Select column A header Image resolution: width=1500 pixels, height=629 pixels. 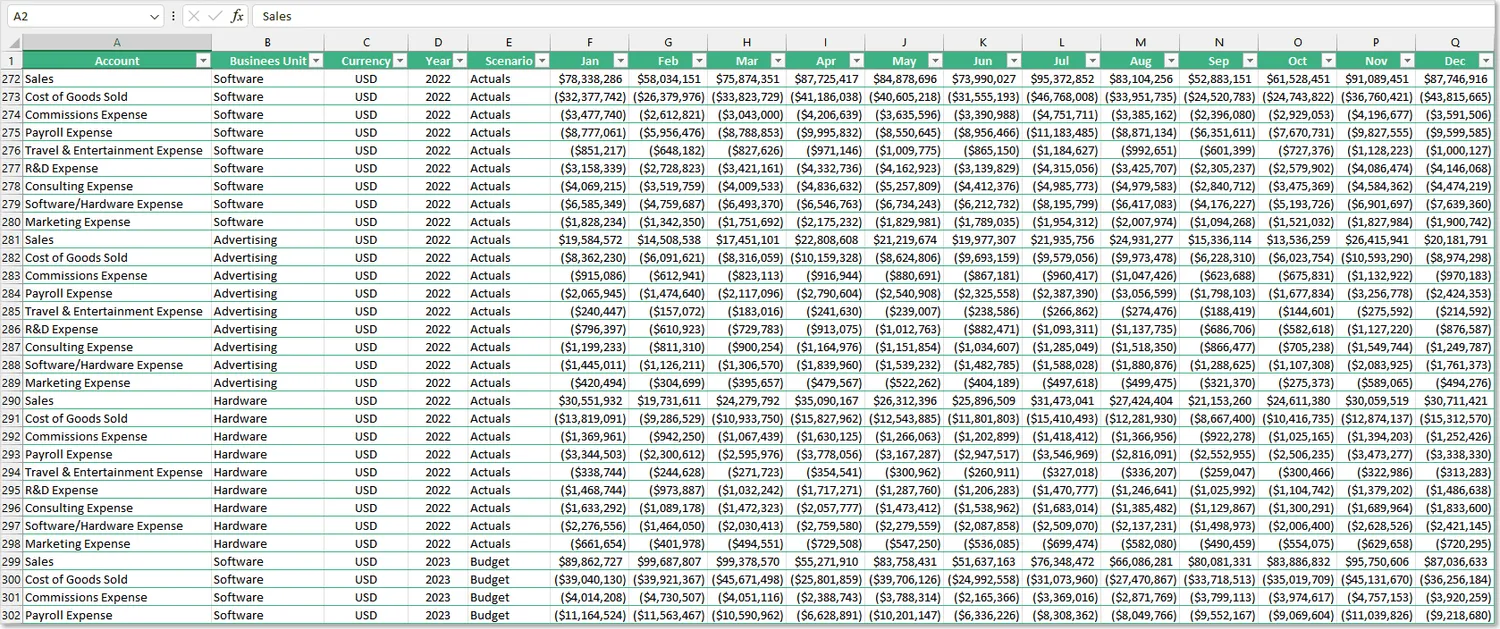coord(116,42)
